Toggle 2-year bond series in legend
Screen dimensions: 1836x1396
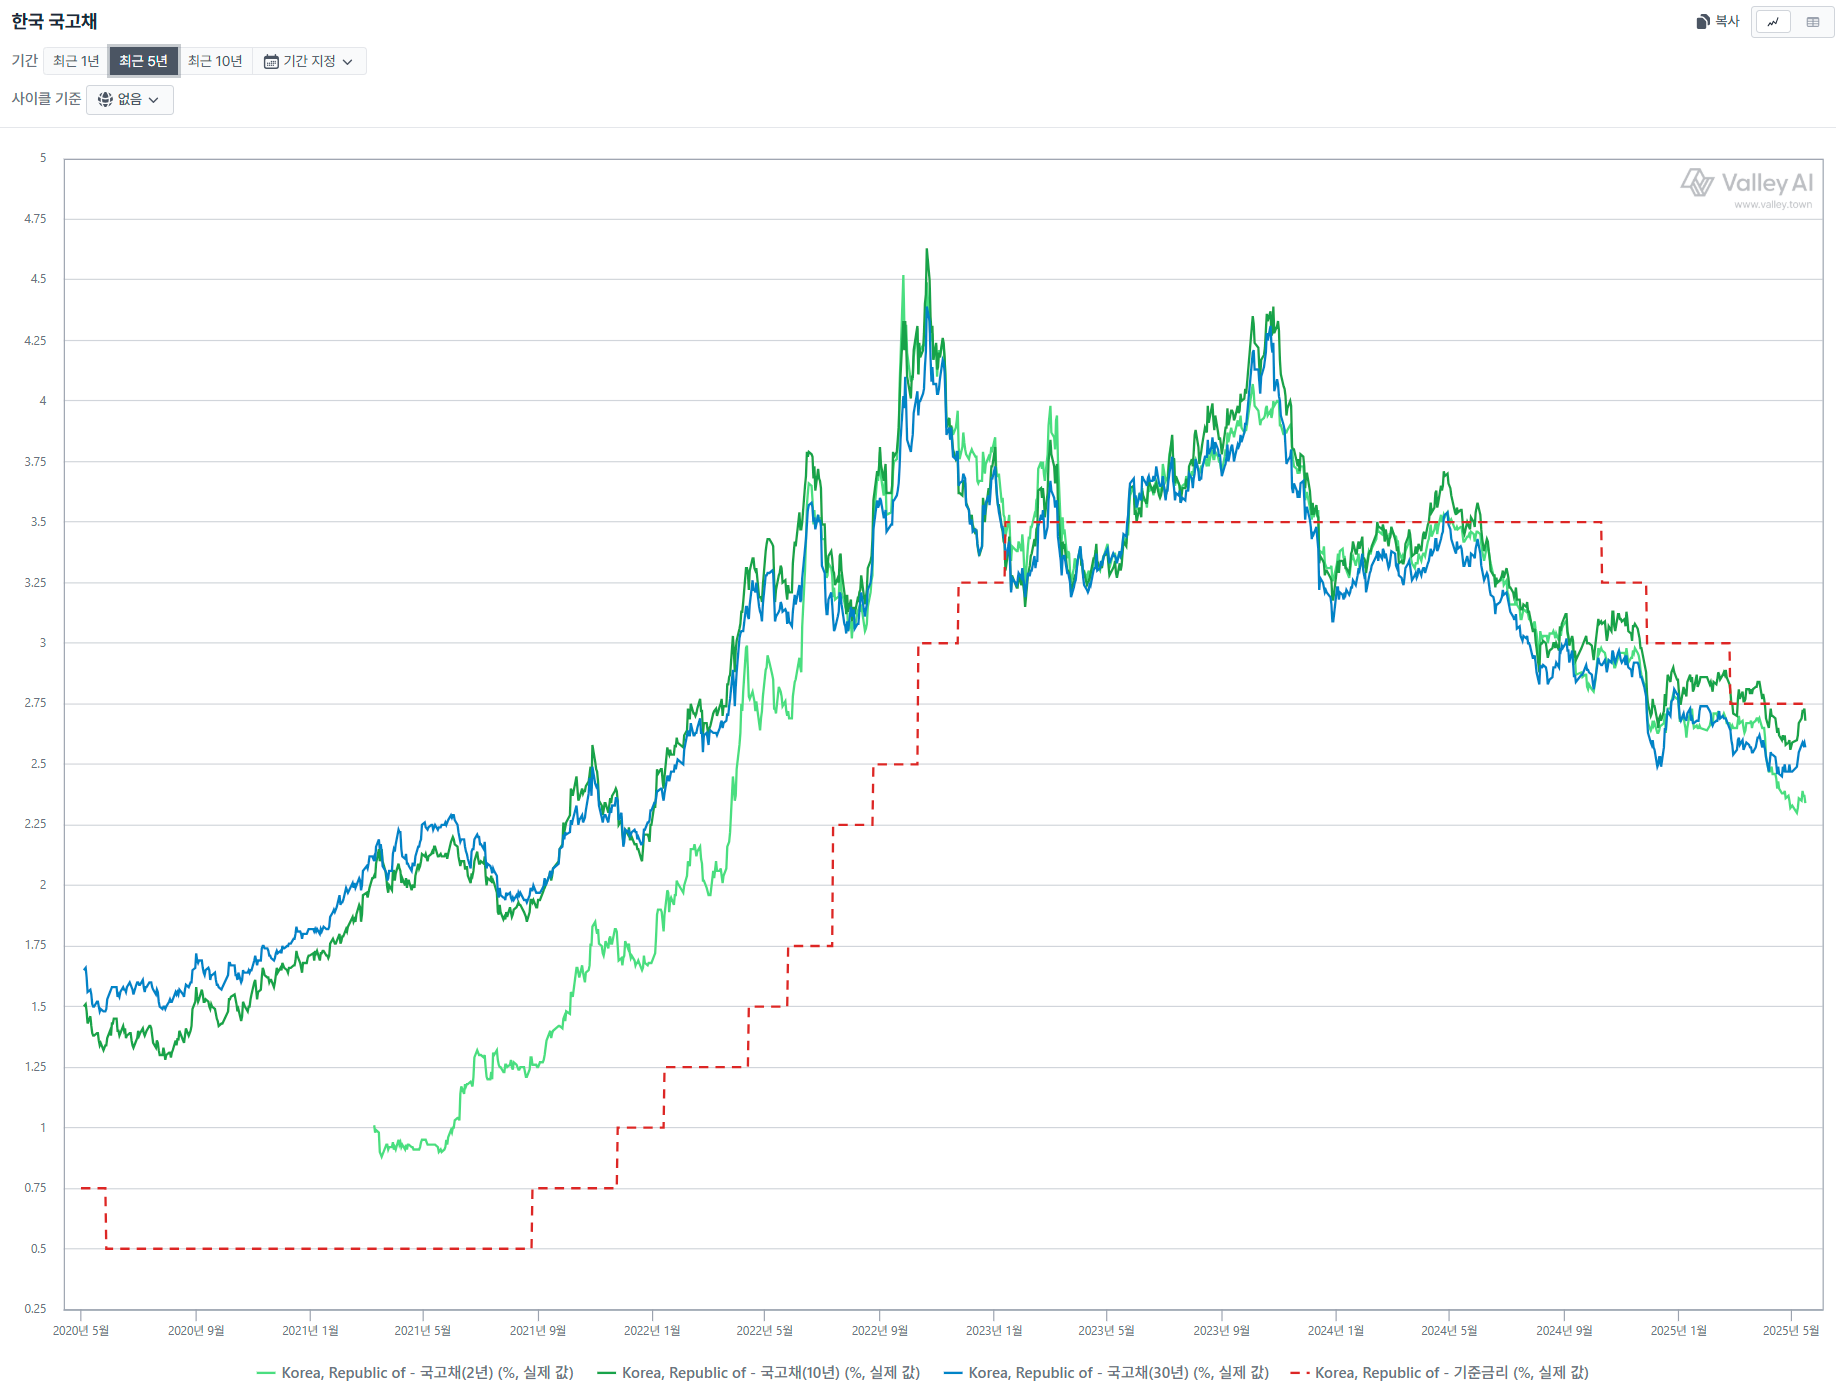(415, 1373)
